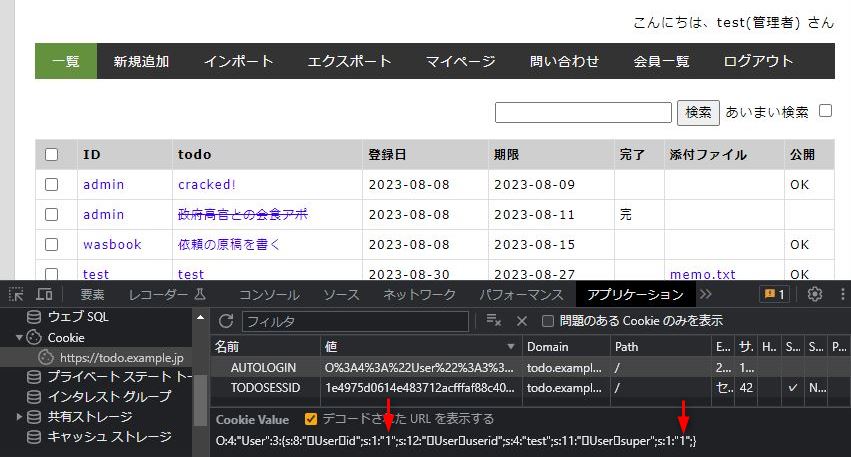Switch to the コンソール tab

(269, 295)
